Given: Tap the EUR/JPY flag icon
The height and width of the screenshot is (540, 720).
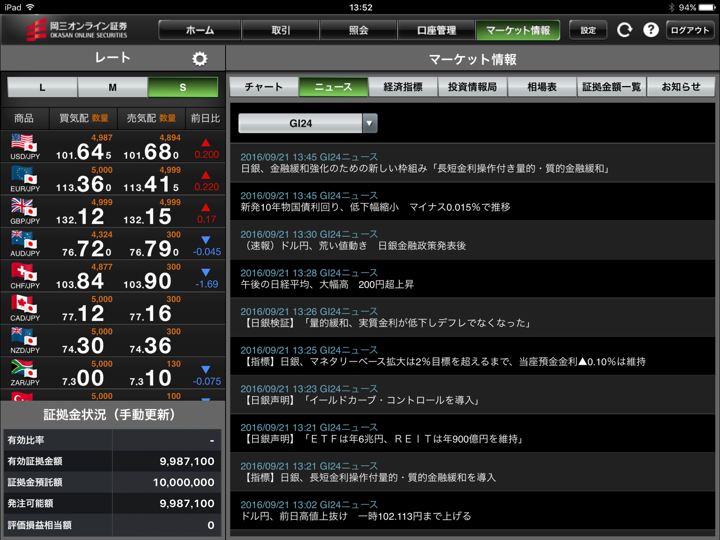Looking at the screenshot, I should pyautogui.click(x=23, y=177).
